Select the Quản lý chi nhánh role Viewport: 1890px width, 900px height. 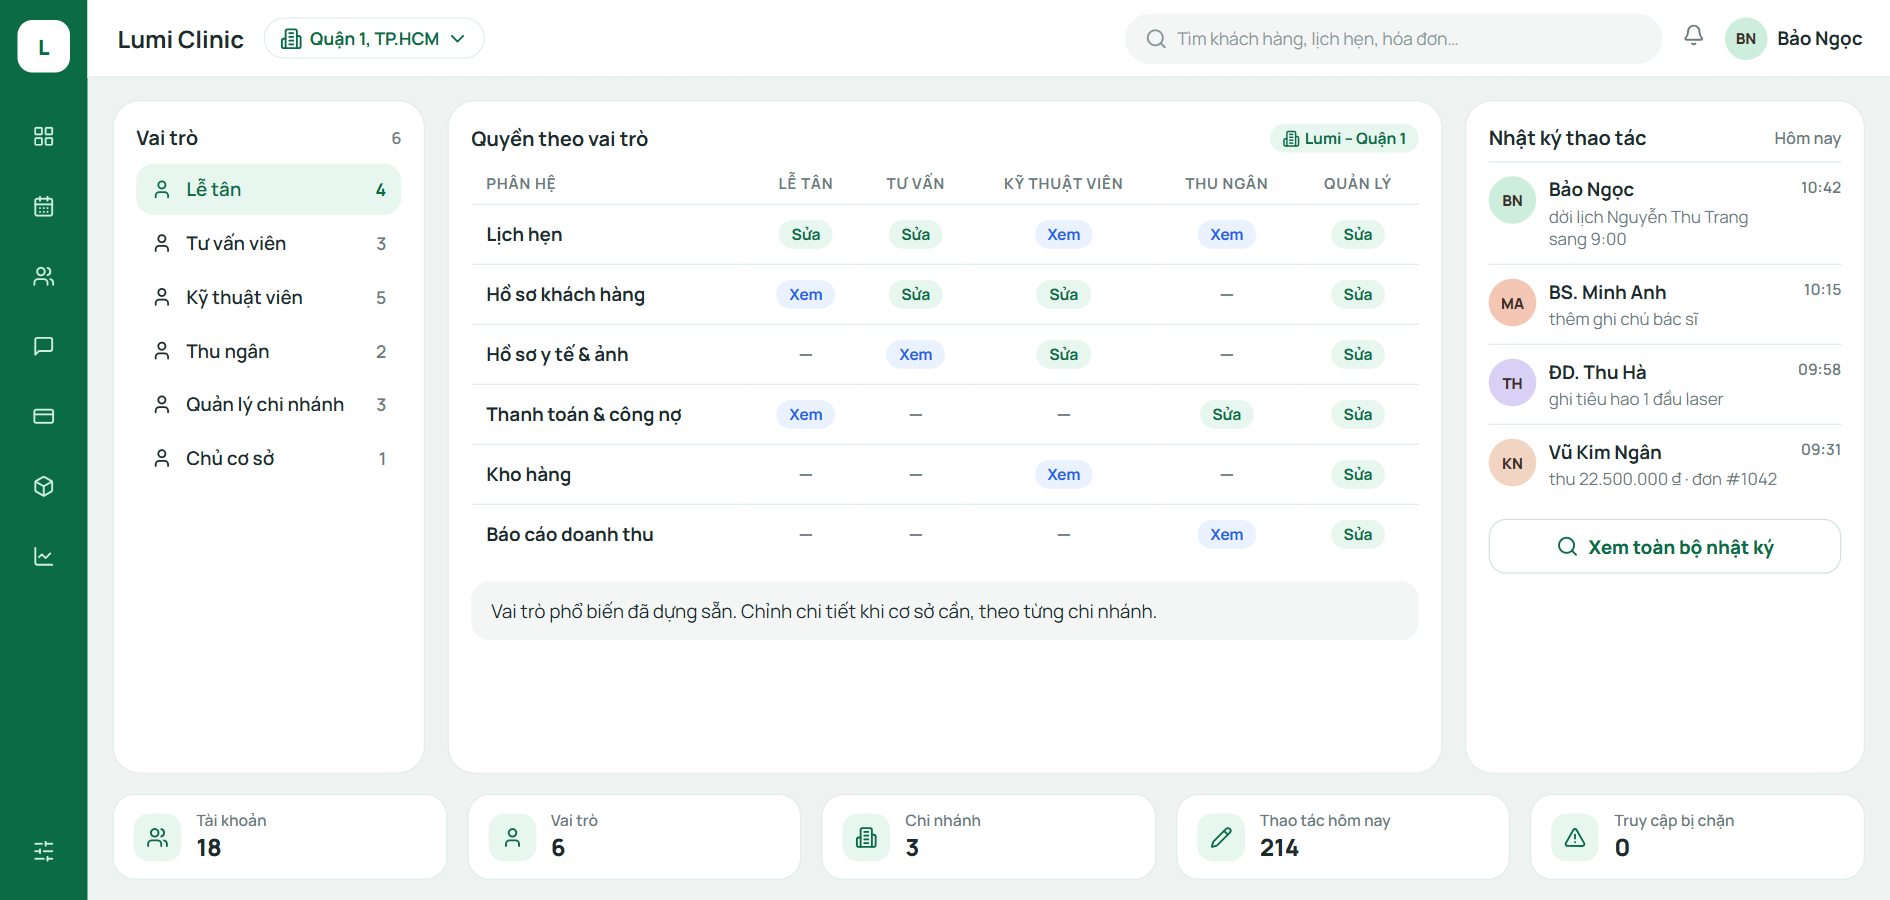(x=268, y=404)
